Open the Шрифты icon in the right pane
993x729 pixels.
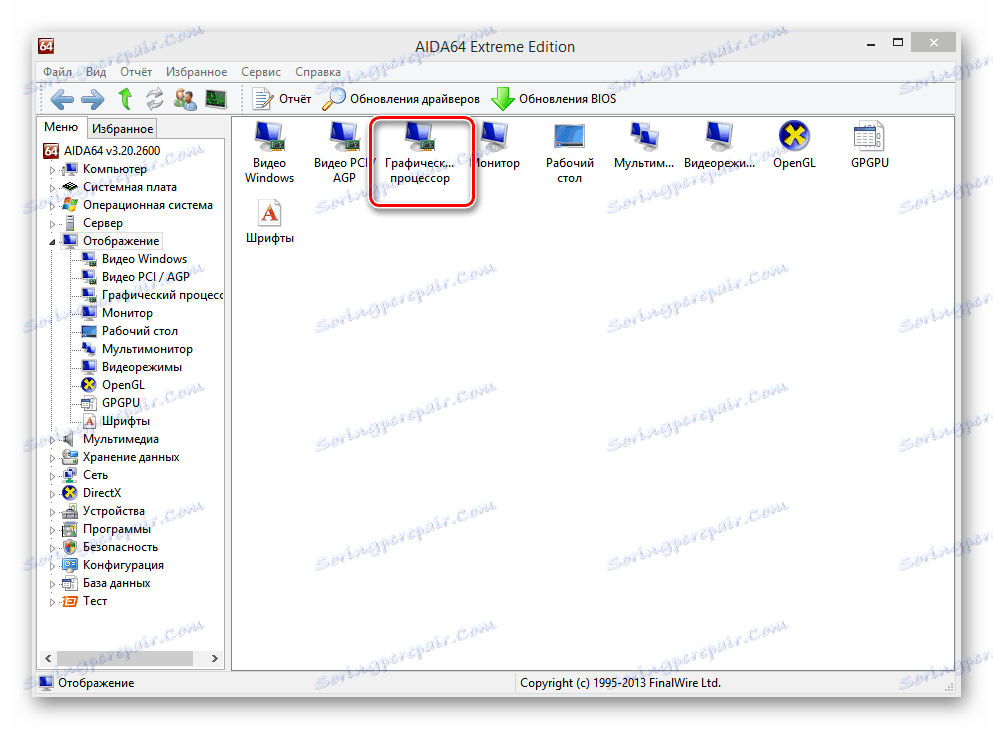[270, 222]
